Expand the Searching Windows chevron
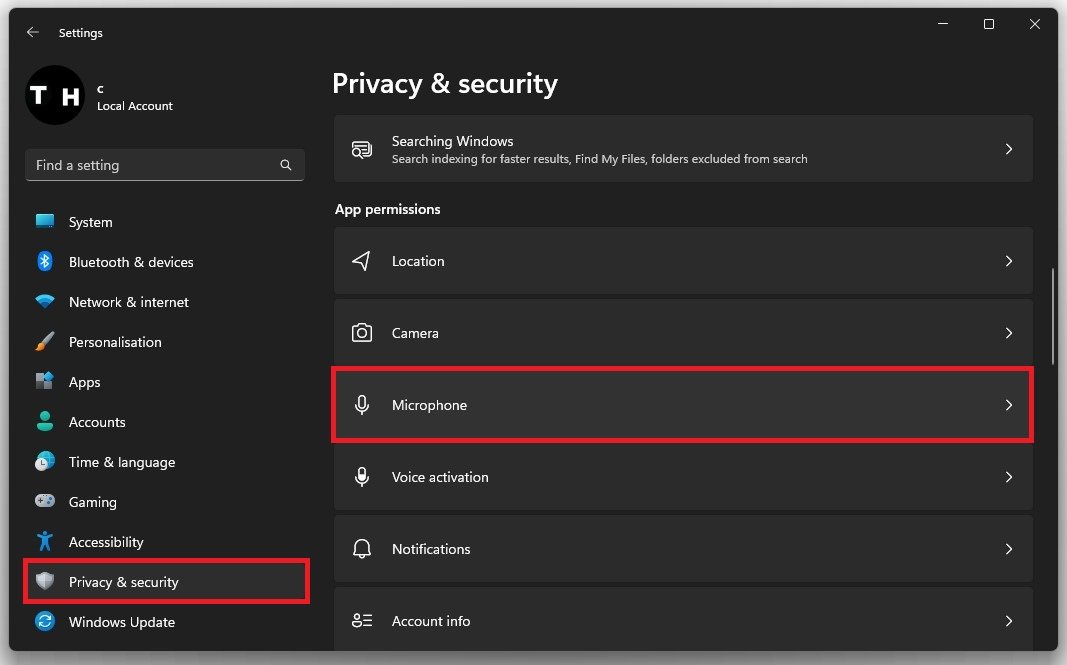1067x665 pixels. (x=1009, y=149)
